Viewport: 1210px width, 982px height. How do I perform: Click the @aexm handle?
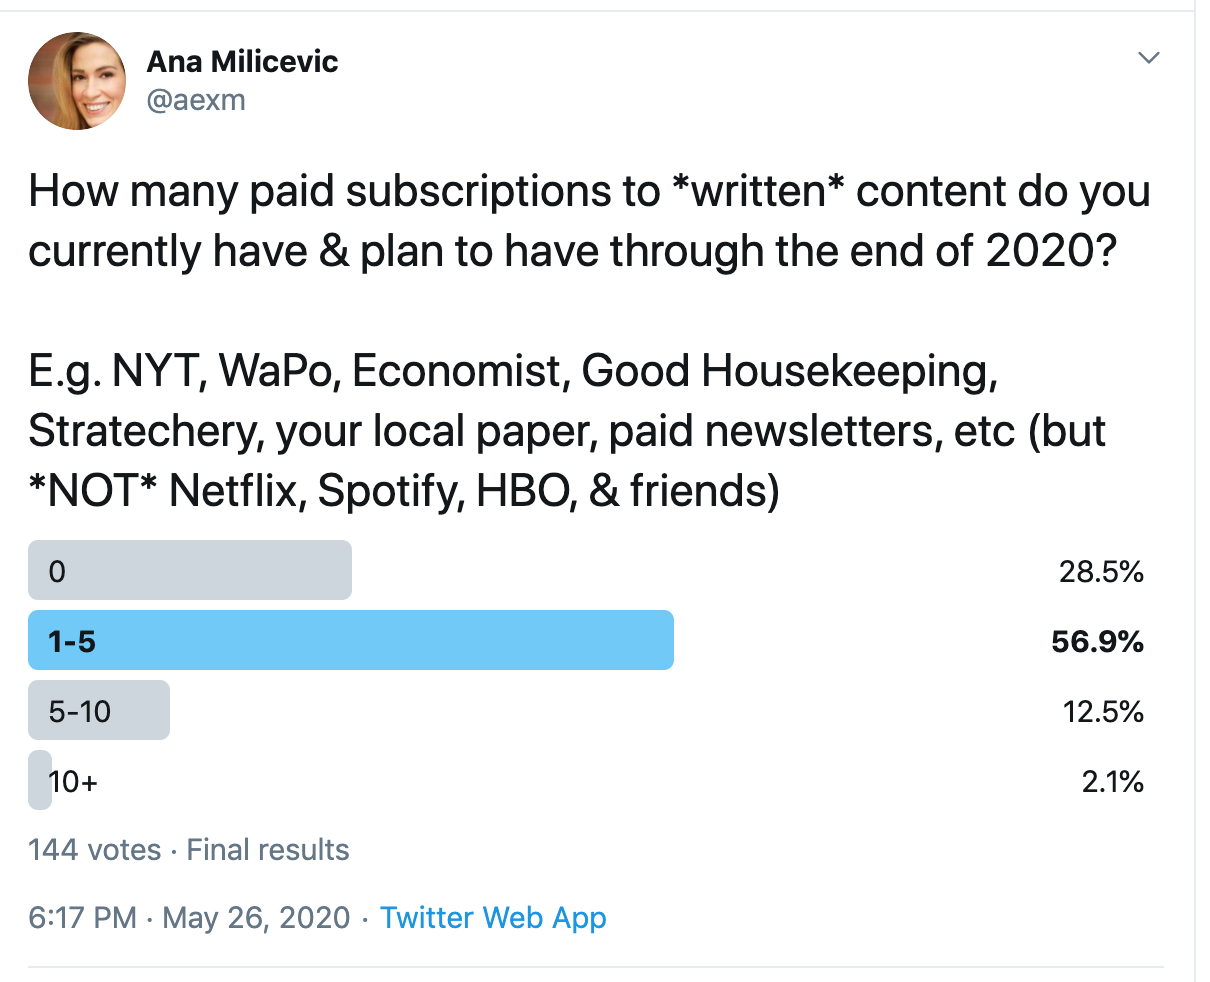pyautogui.click(x=196, y=100)
